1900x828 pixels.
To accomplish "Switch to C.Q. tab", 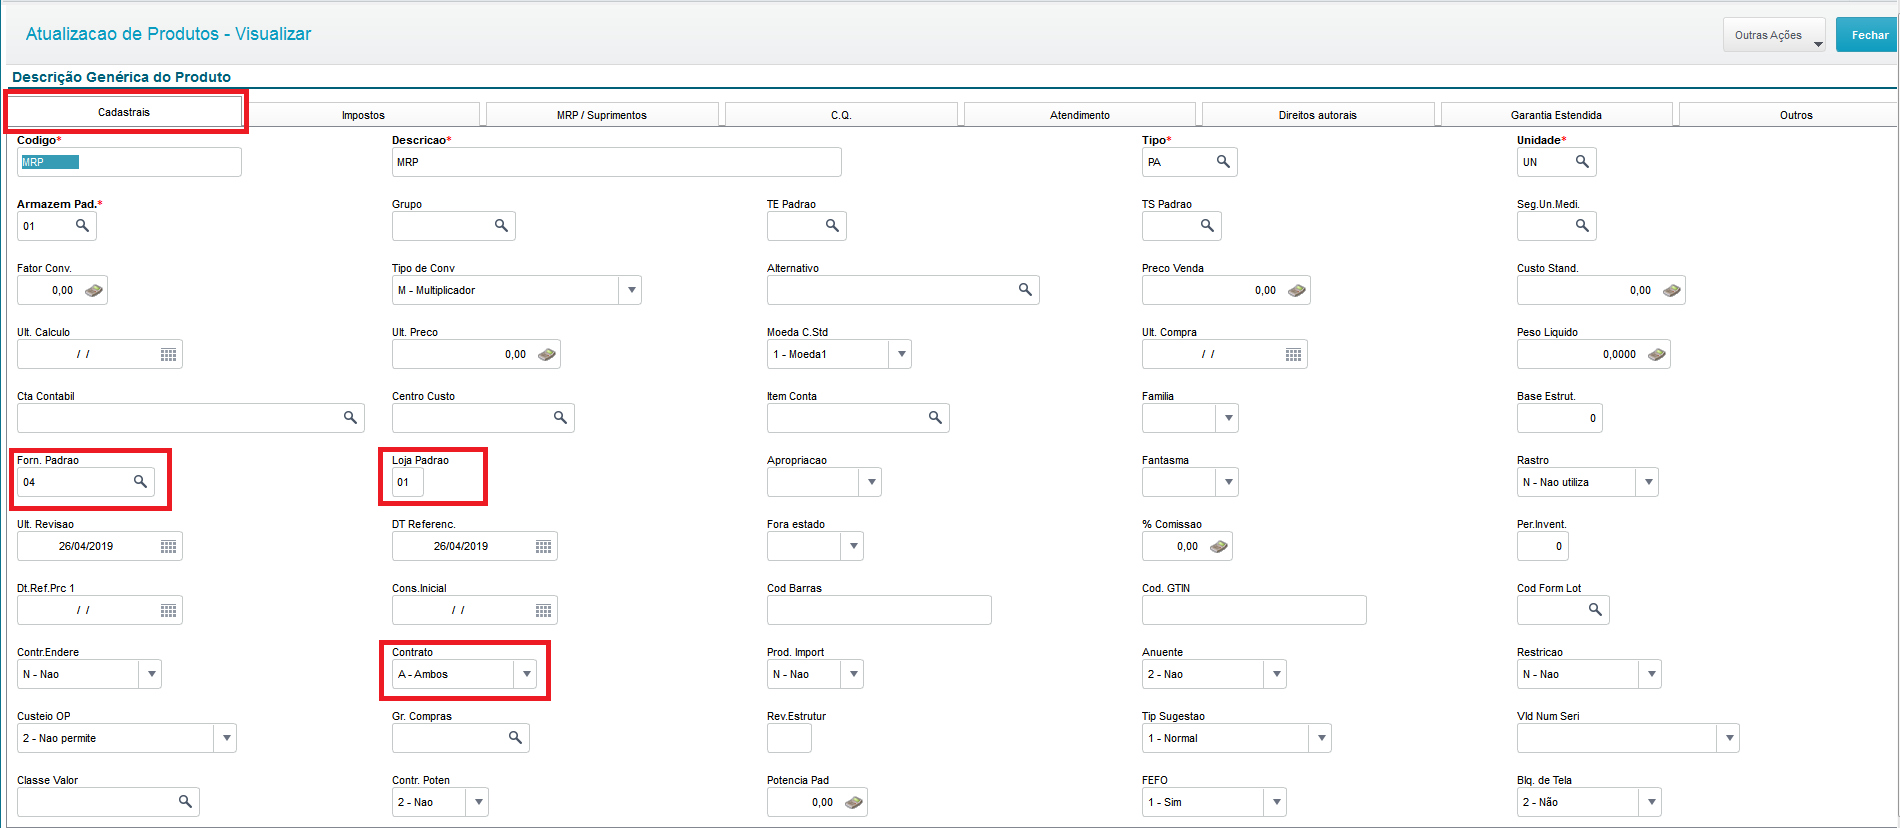I will [x=841, y=115].
